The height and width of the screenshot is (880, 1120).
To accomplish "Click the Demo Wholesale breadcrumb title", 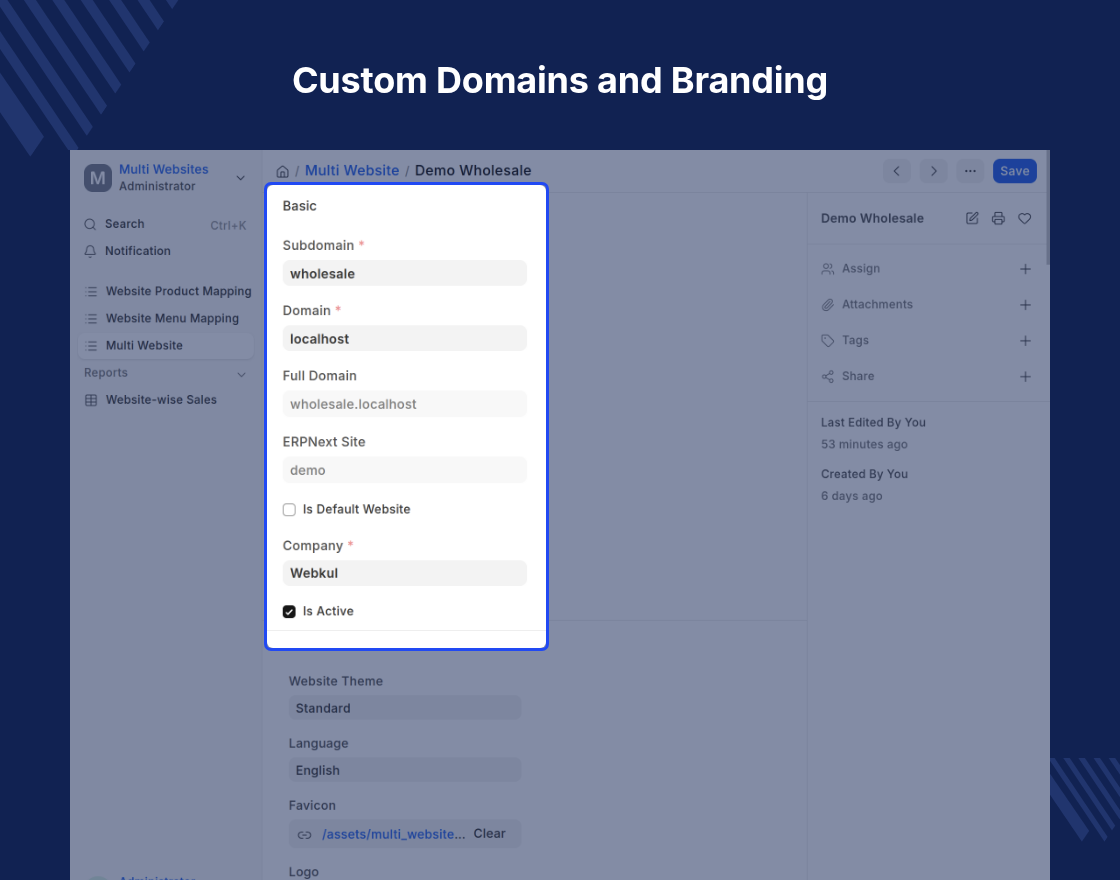I will pos(473,171).
